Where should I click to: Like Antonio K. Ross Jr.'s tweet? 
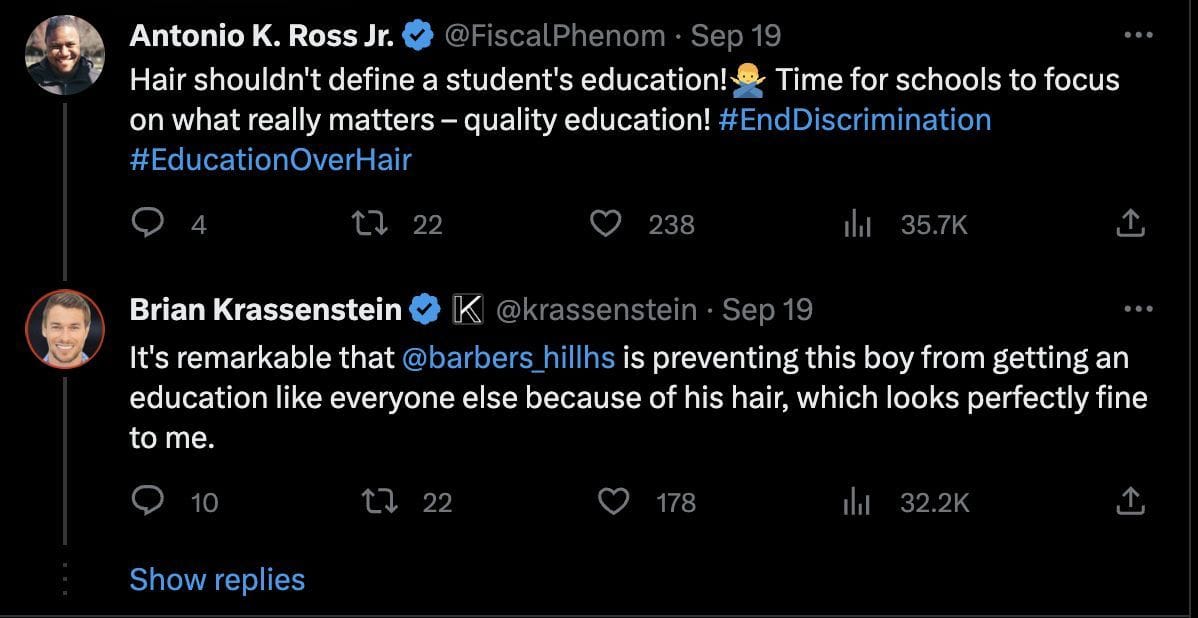point(605,224)
